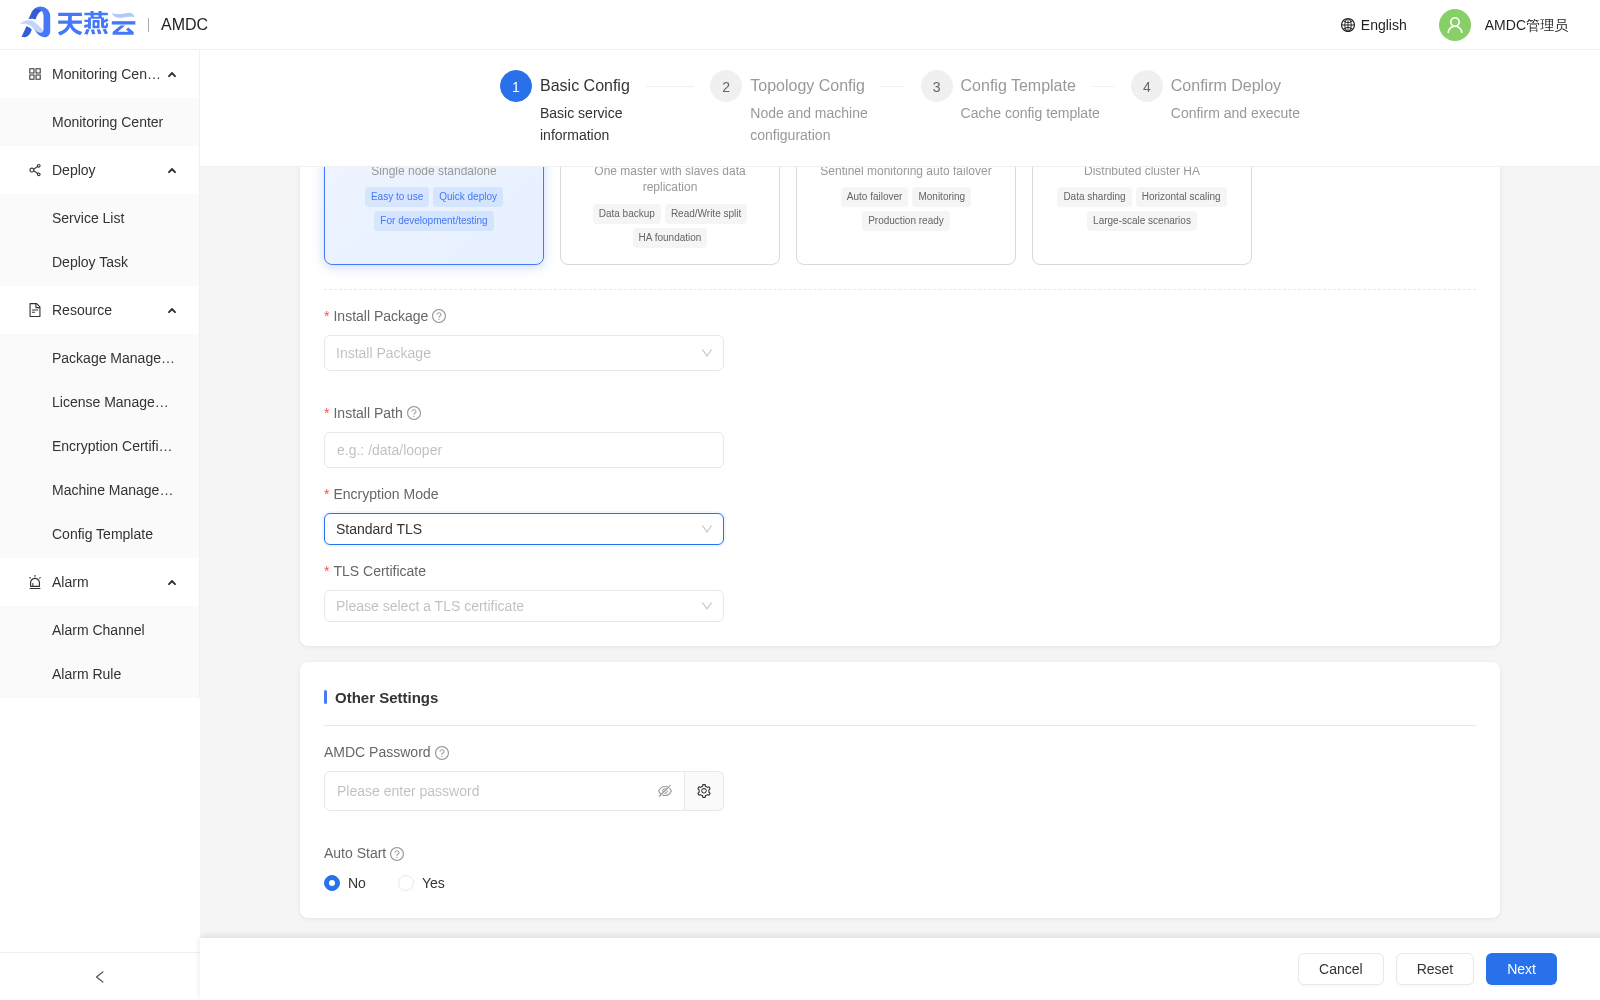This screenshot has width=1600, height=1000.
Task: Click step 4 Confirm Deploy circle
Action: [x=1147, y=86]
